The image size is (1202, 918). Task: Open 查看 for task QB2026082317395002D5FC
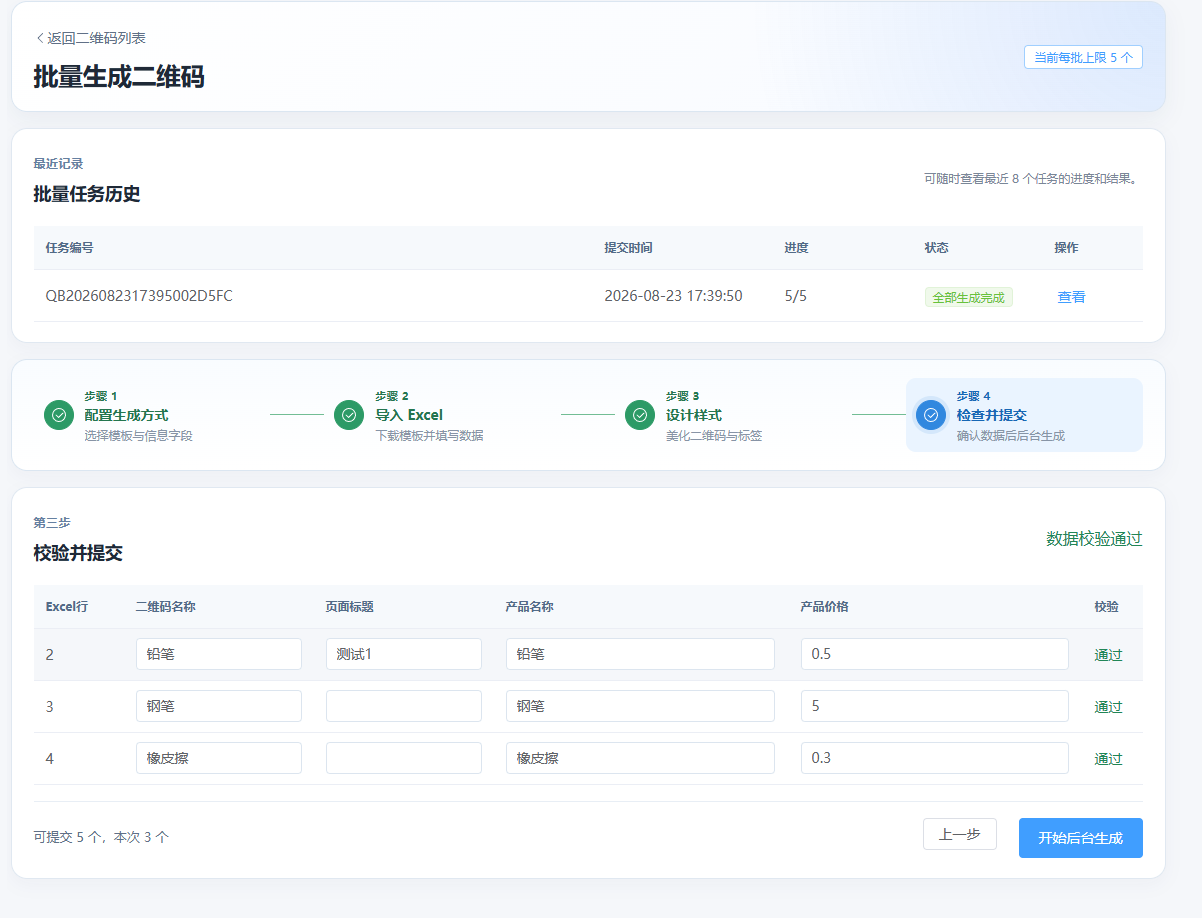1071,297
